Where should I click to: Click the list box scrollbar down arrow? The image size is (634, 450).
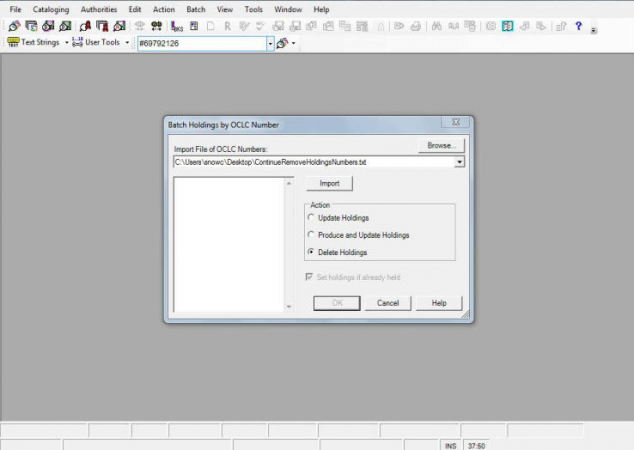pos(289,306)
